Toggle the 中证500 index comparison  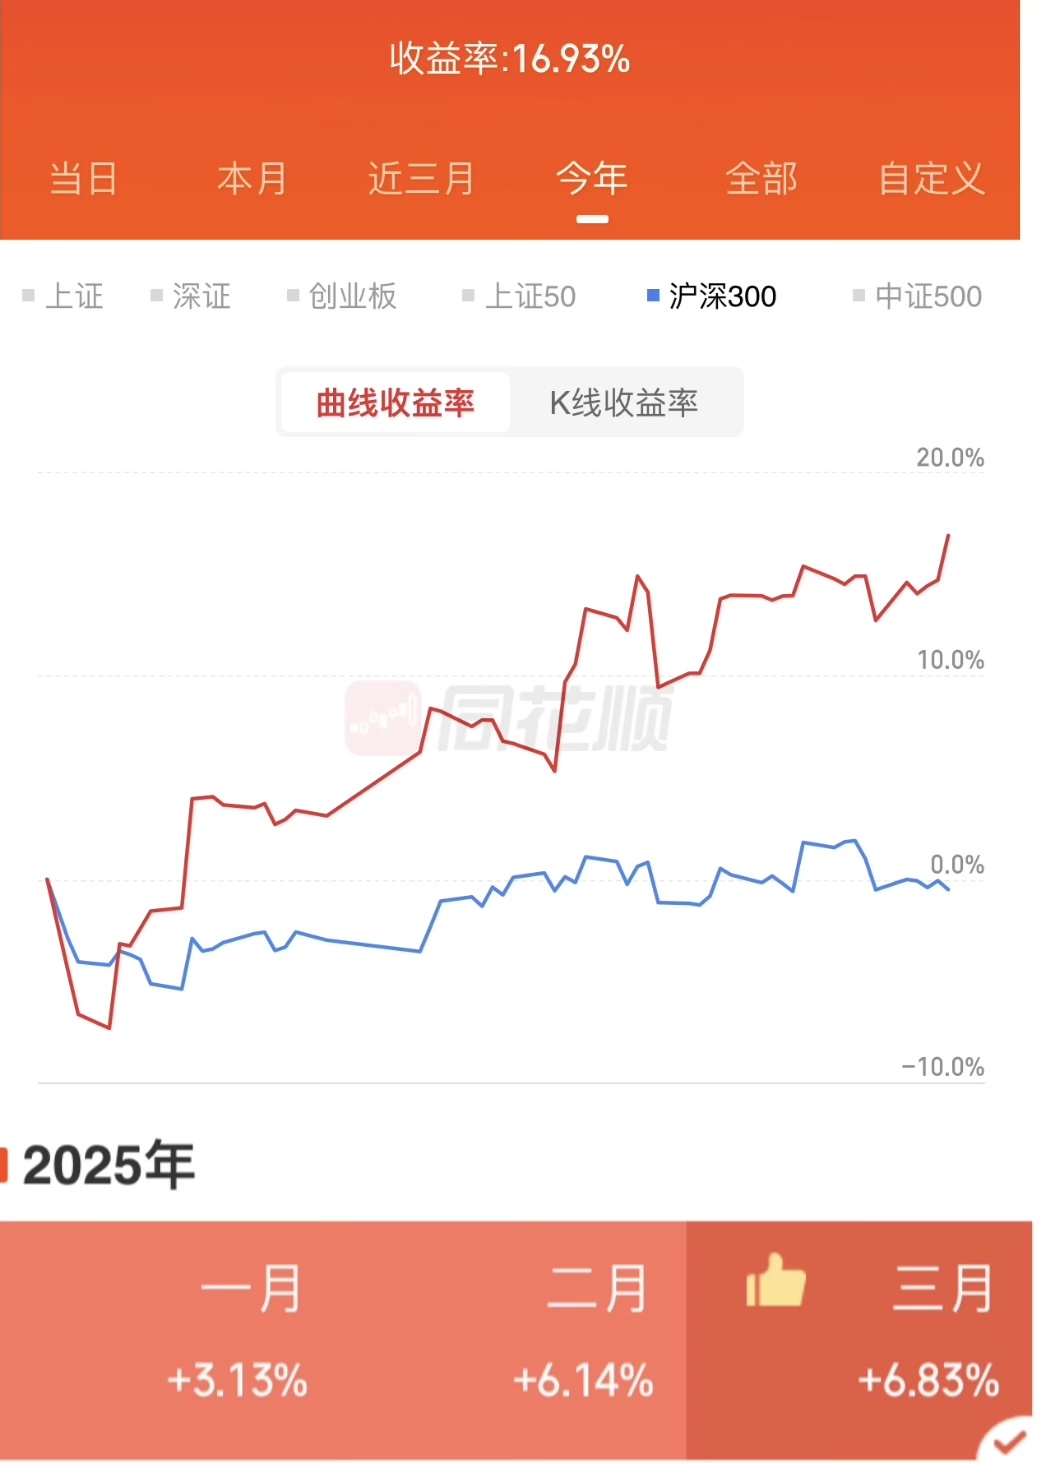point(917,296)
